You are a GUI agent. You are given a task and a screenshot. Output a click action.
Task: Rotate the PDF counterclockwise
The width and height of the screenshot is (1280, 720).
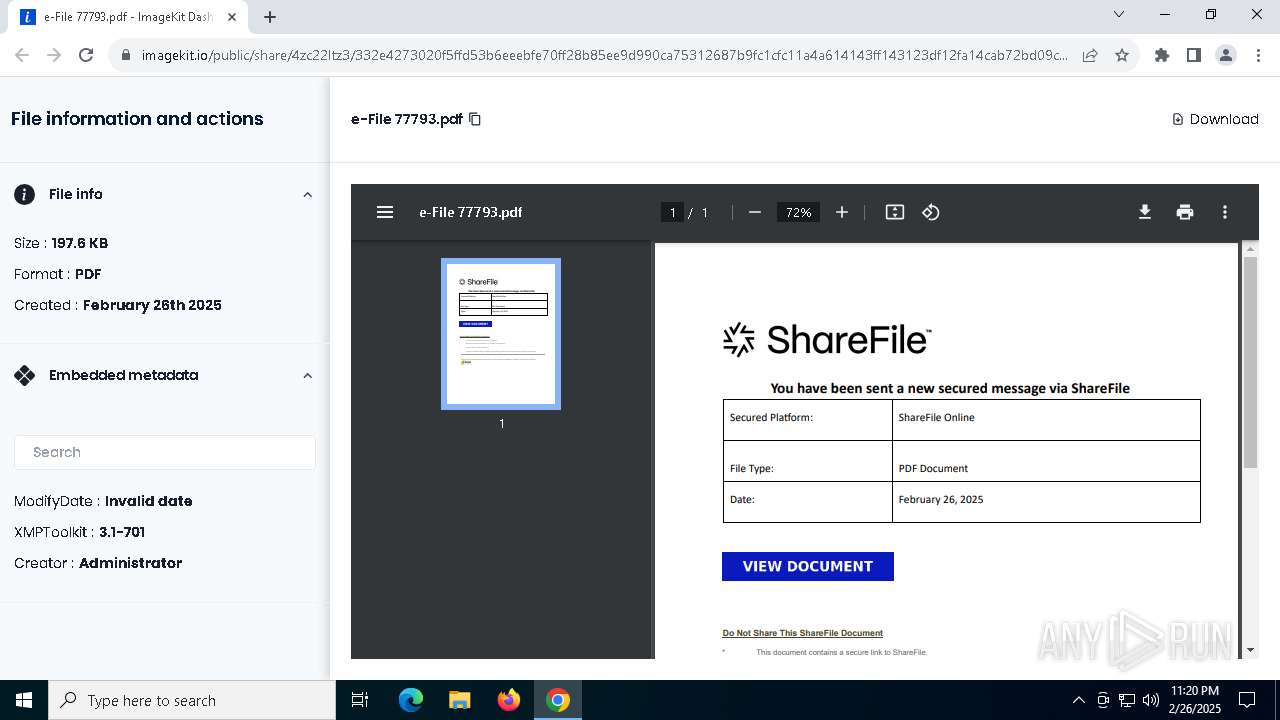[931, 212]
